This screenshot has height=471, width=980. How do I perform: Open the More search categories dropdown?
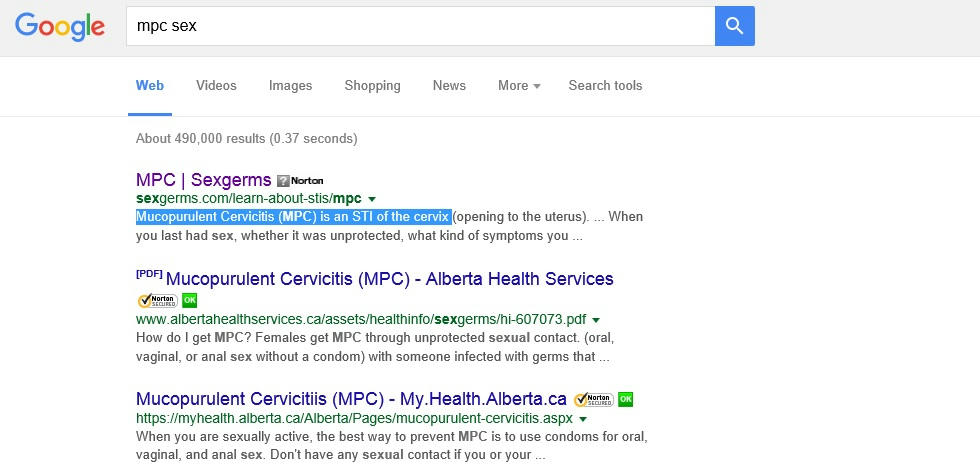pos(519,86)
